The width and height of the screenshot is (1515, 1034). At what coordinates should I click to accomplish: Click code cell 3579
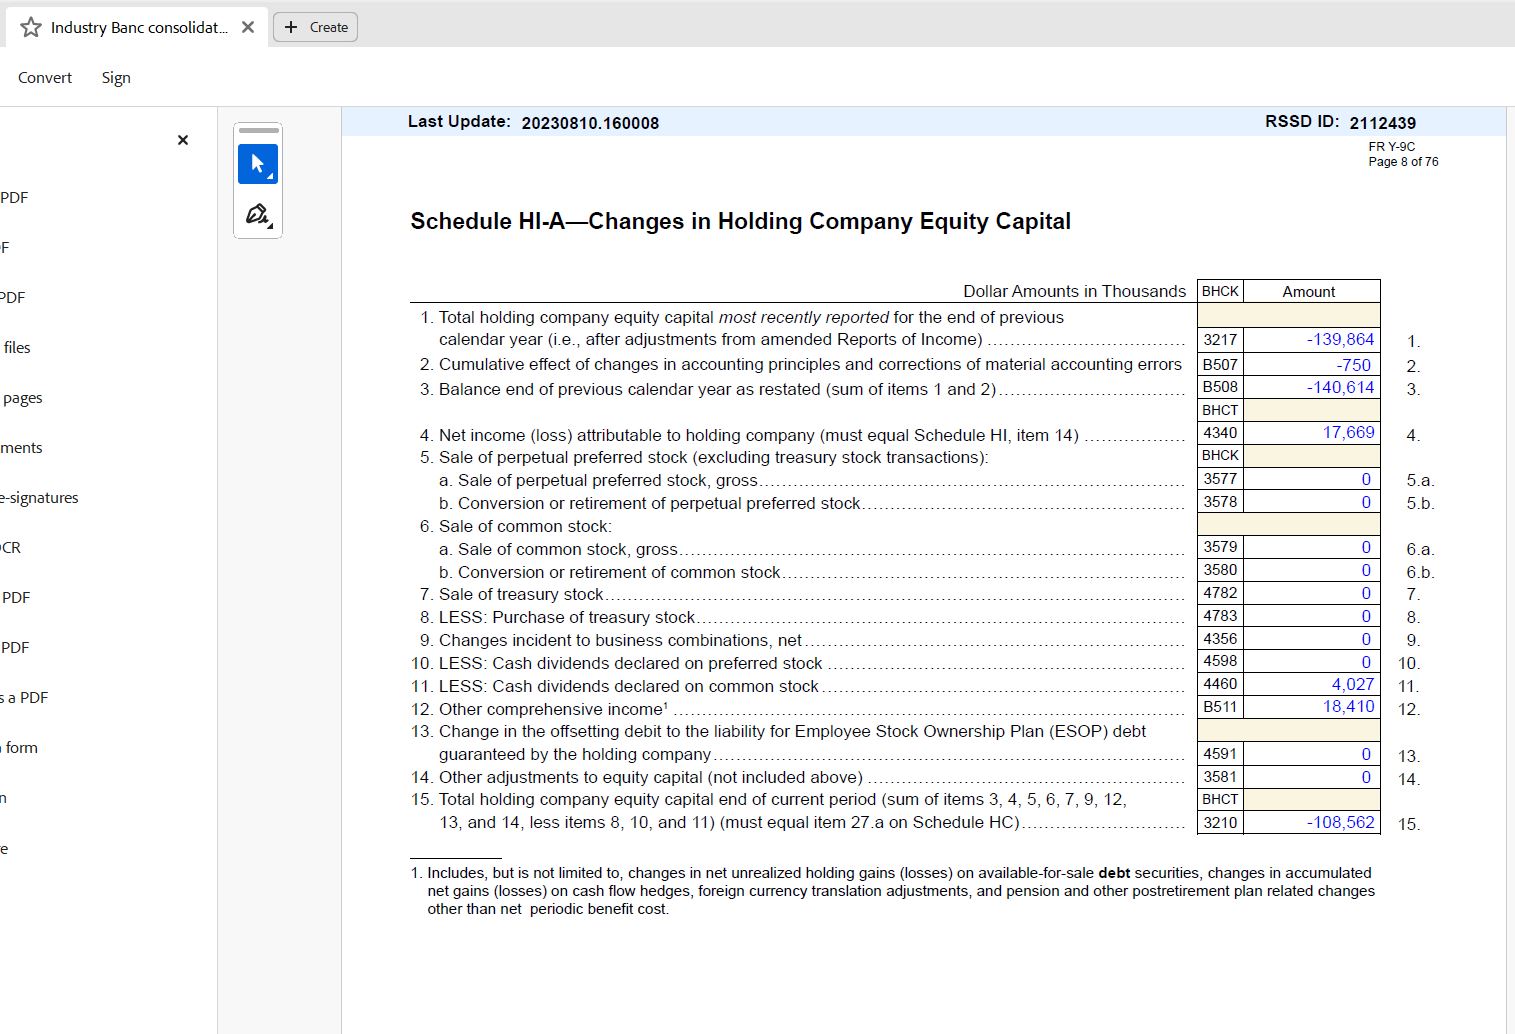[x=1220, y=547]
